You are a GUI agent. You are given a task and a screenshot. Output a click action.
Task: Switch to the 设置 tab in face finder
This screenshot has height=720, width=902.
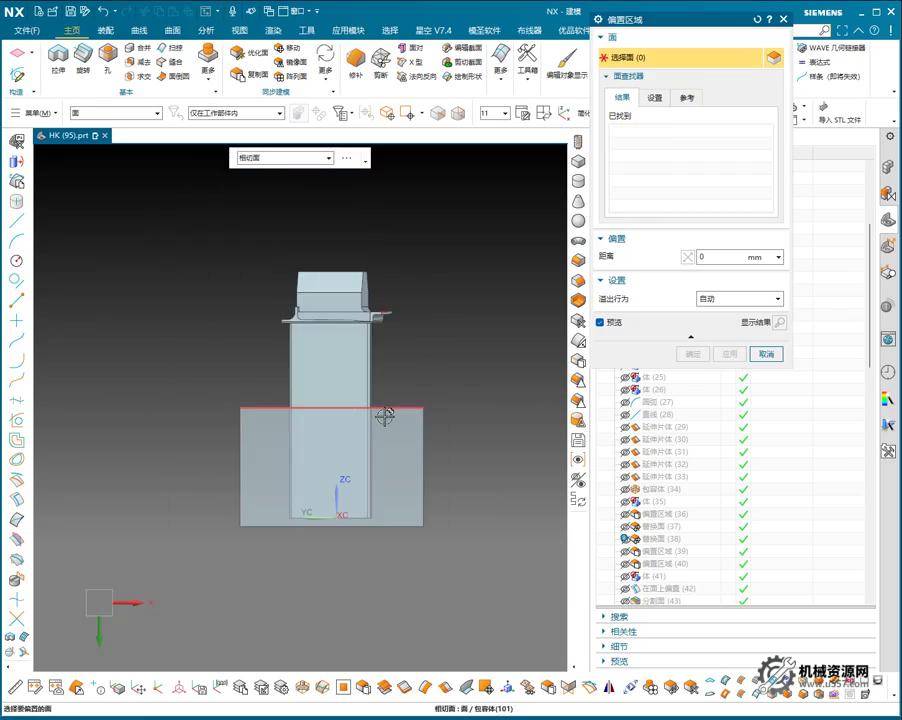point(654,98)
